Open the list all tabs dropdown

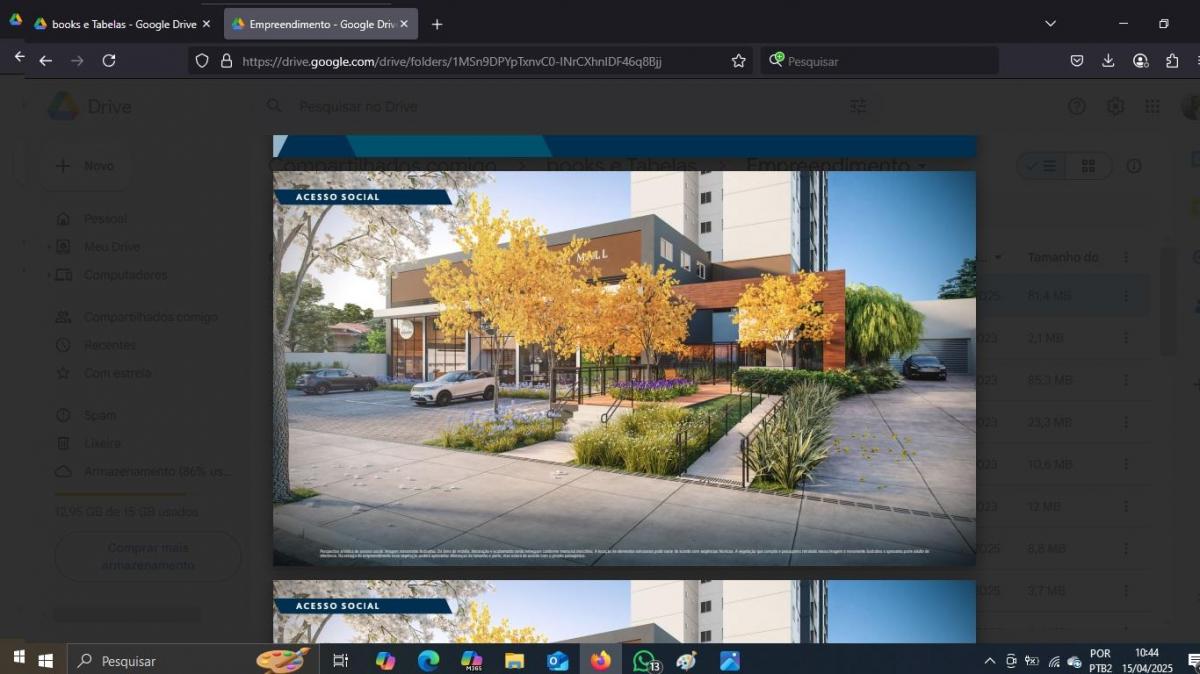[x=1050, y=24]
